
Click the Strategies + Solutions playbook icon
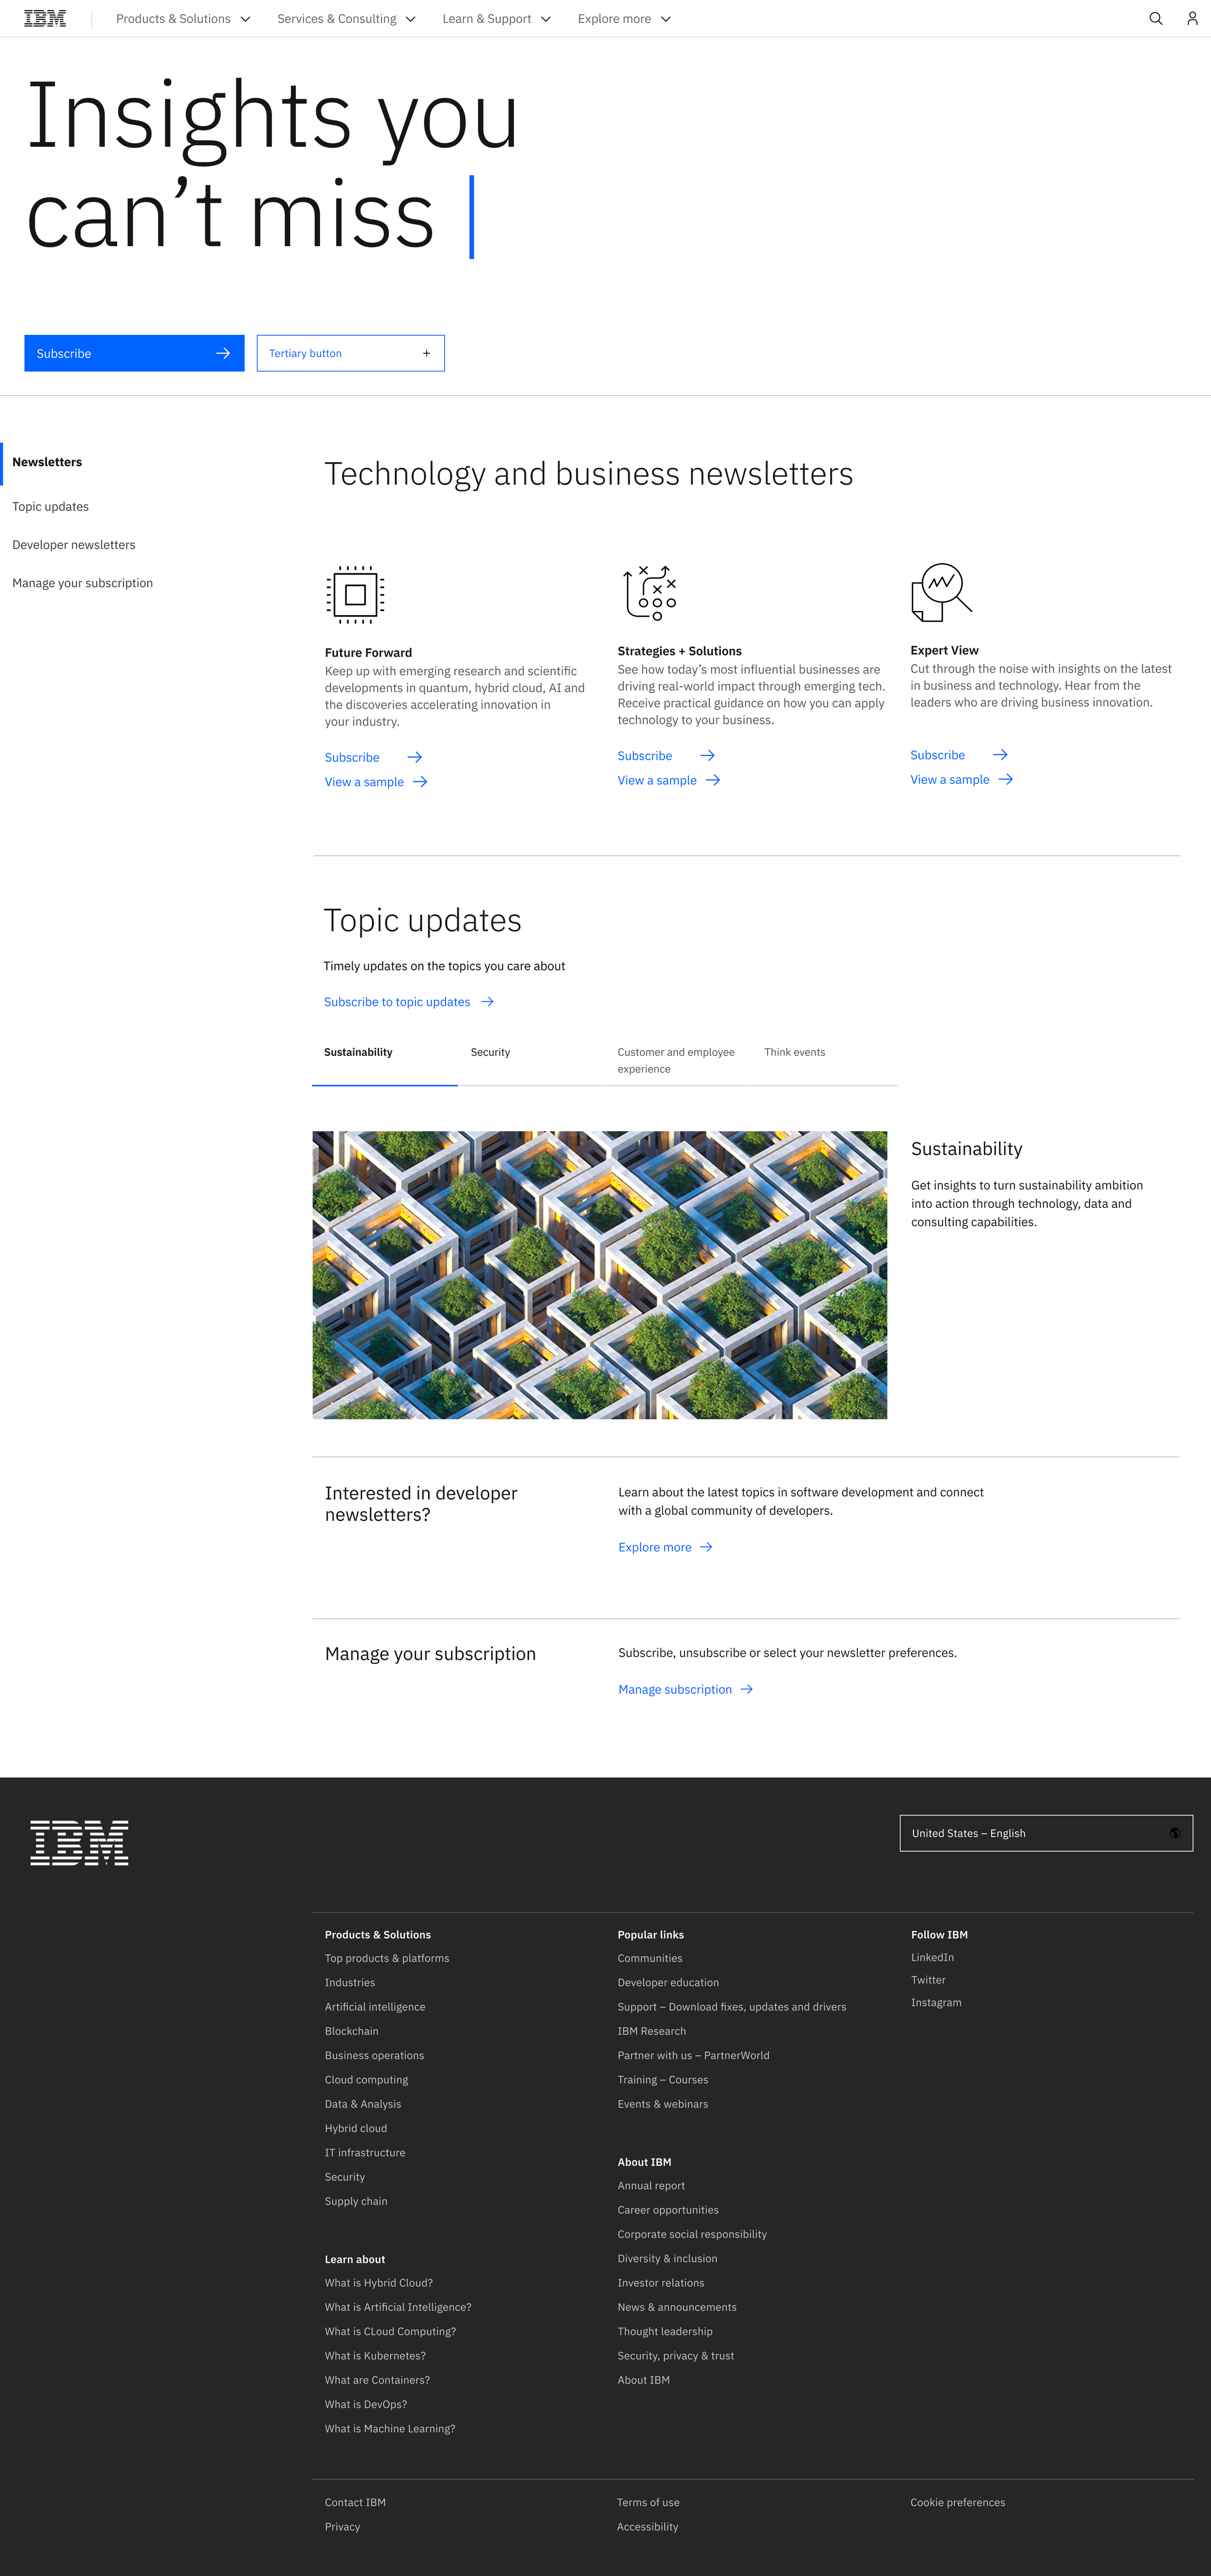coord(650,592)
